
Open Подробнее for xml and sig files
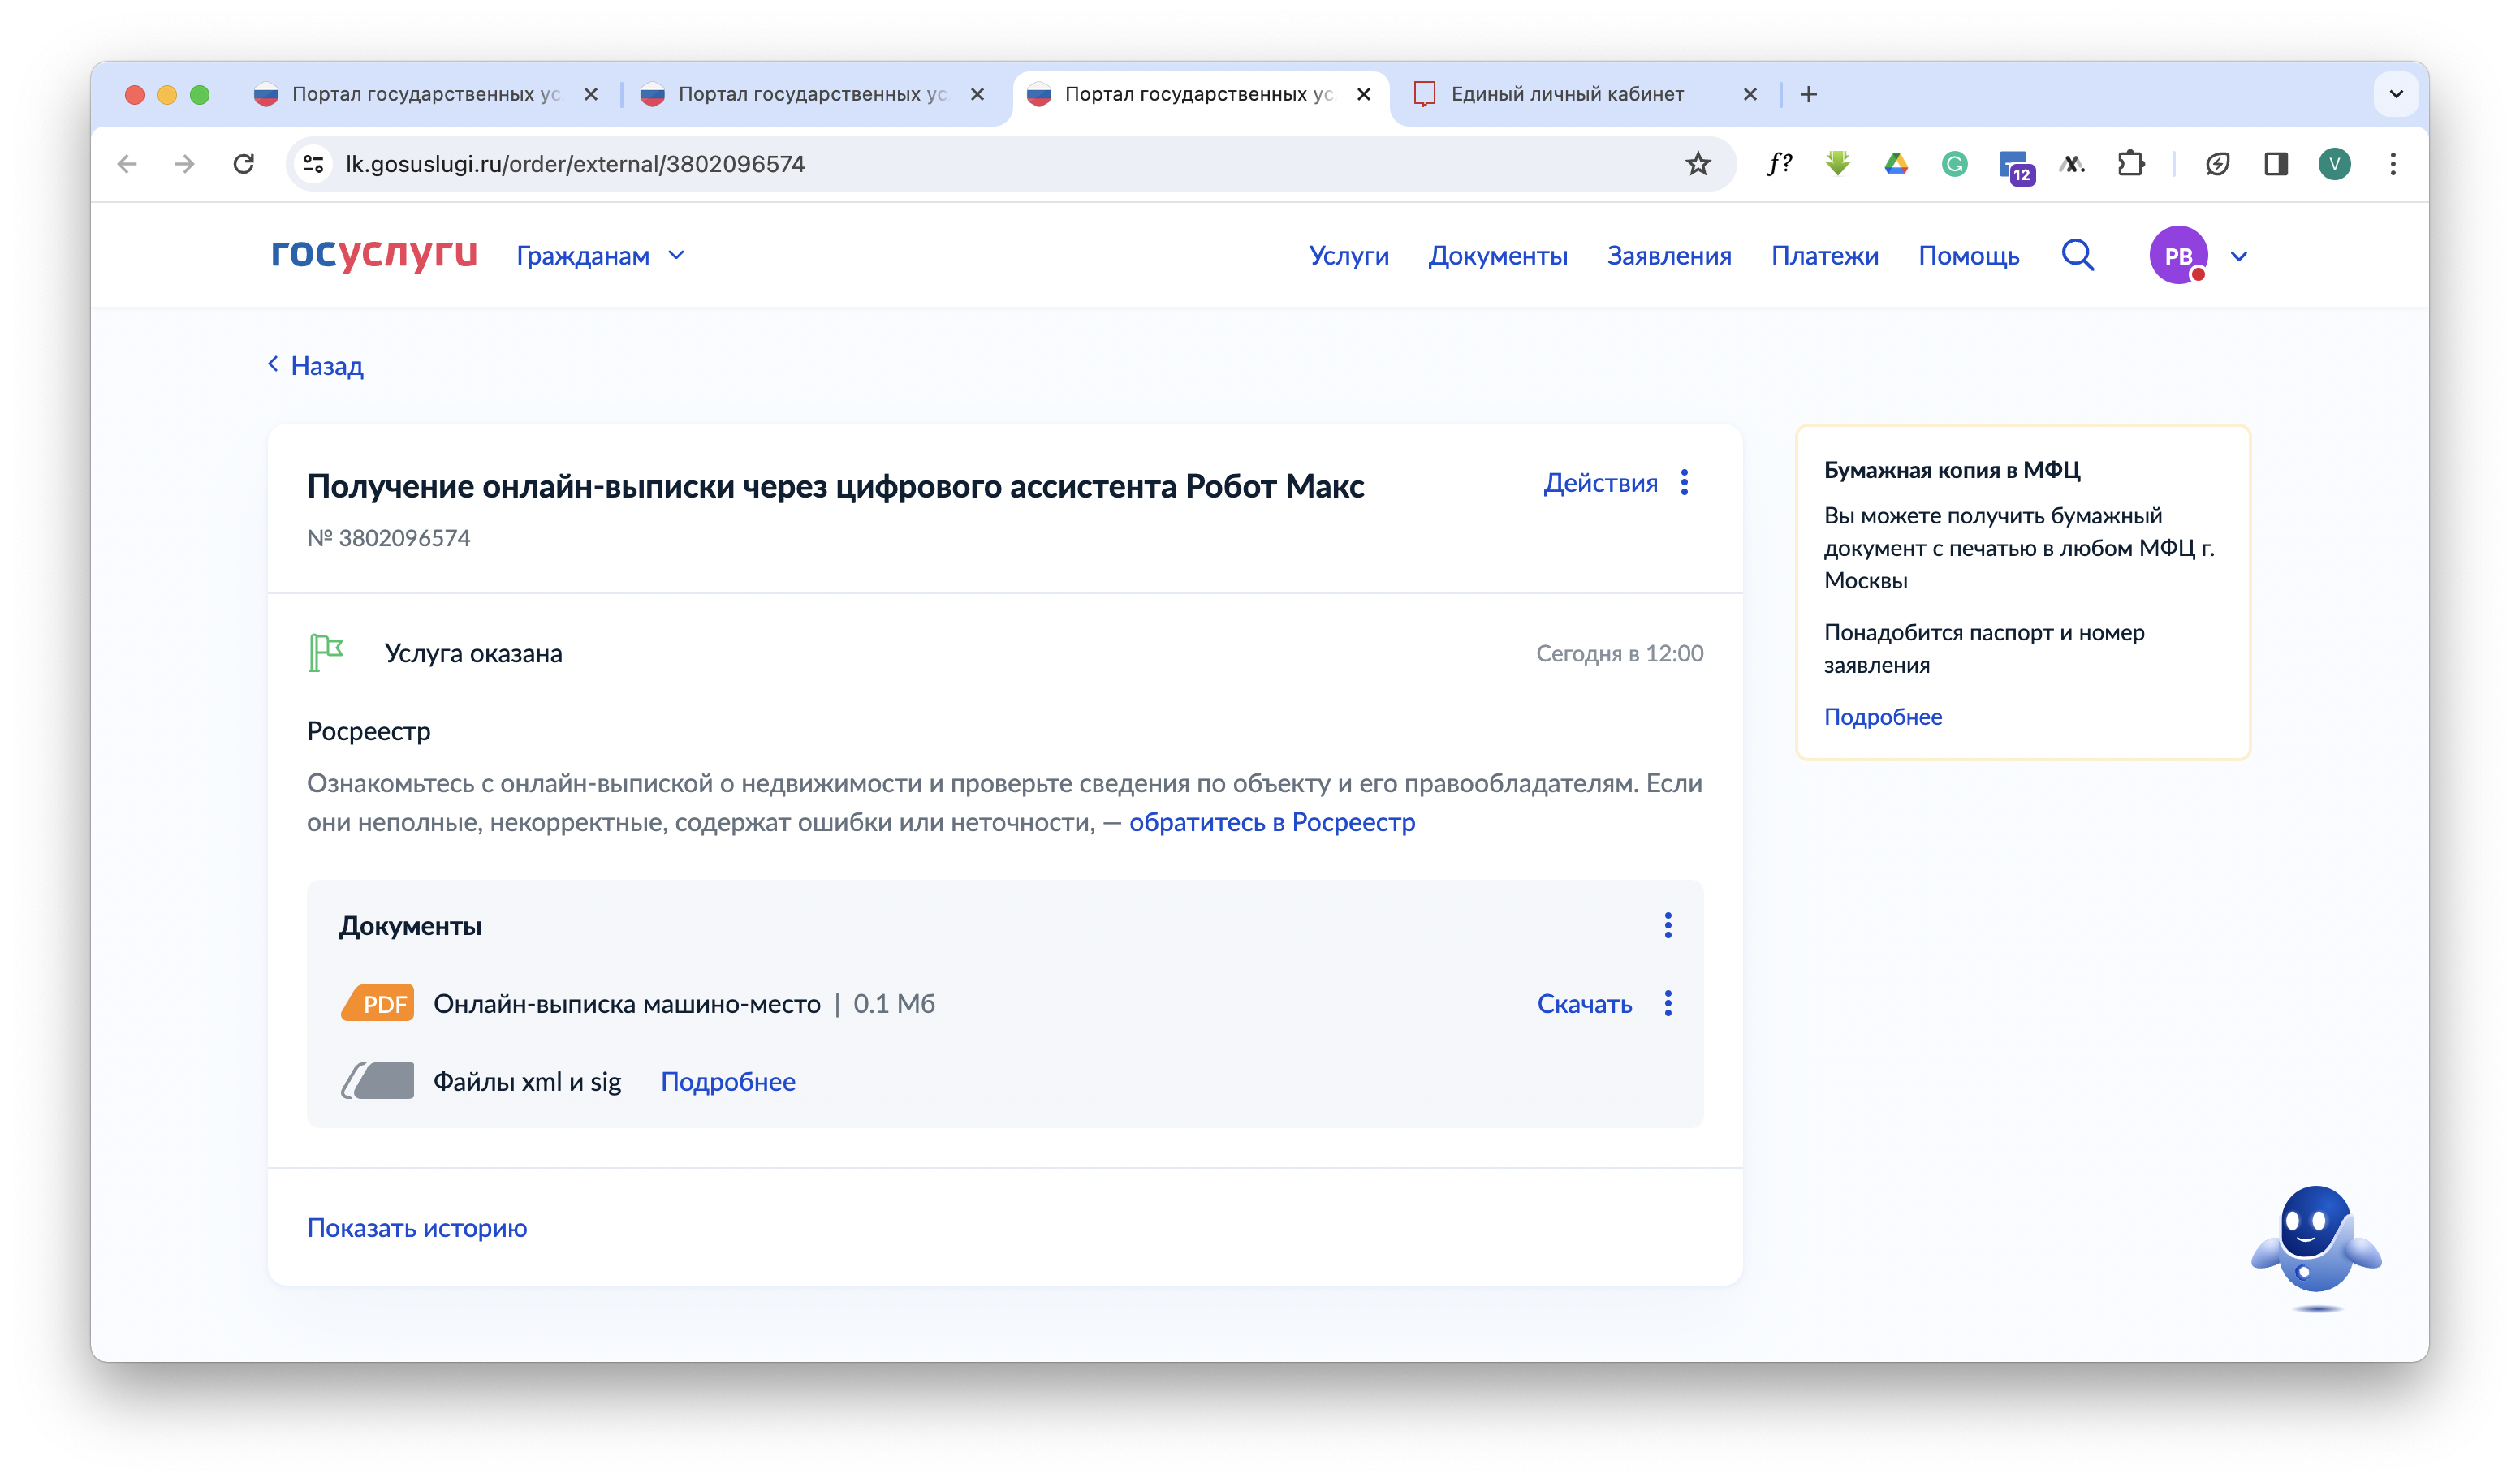[x=728, y=1082]
